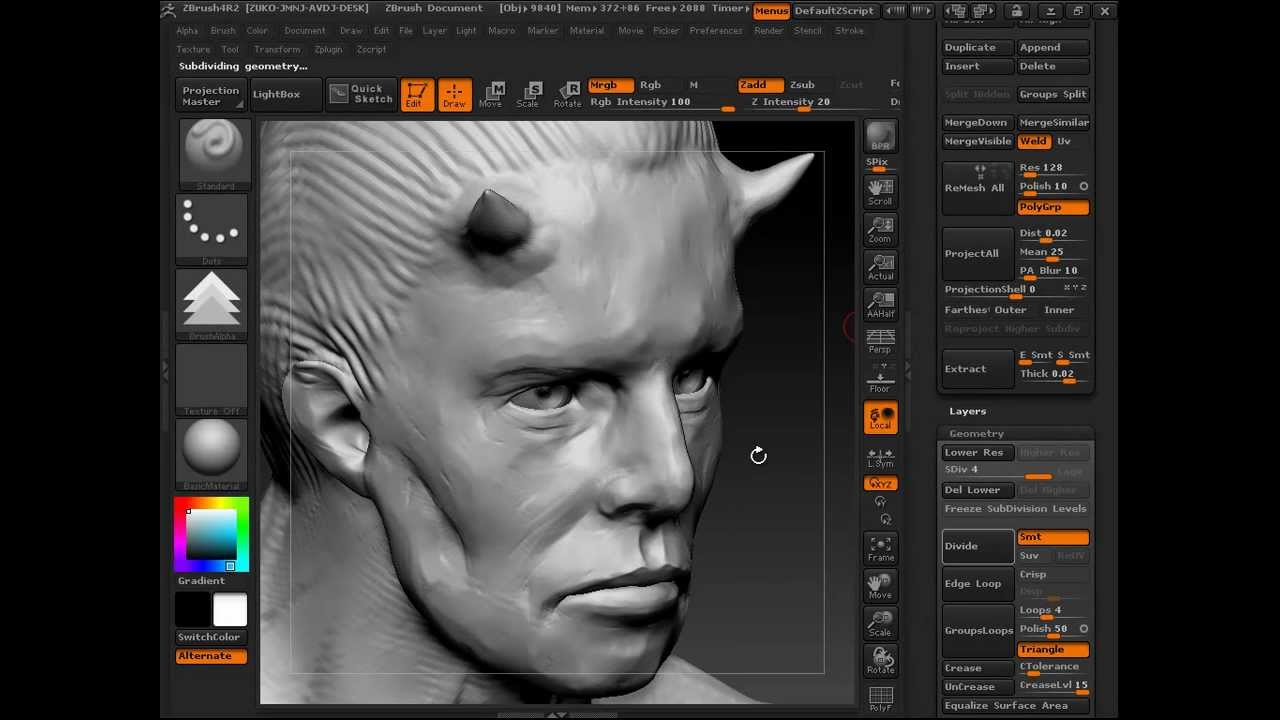Open the Texture Off slot
Image resolution: width=1280 pixels, height=720 pixels.
tap(211, 380)
